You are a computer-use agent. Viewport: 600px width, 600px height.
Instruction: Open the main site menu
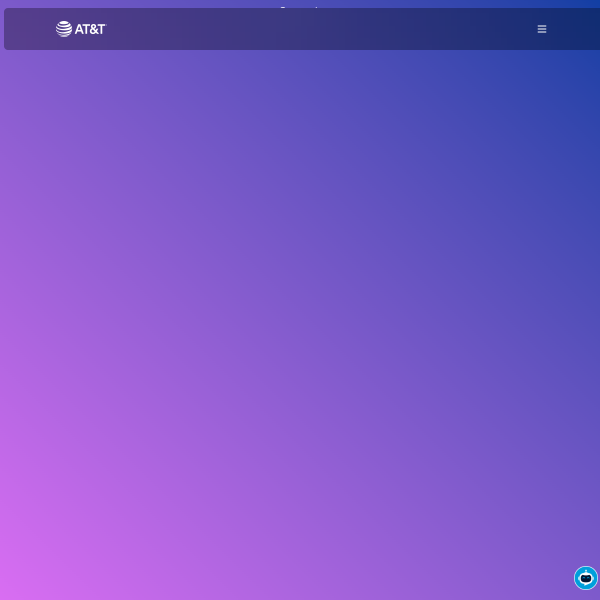pyautogui.click(x=542, y=29)
